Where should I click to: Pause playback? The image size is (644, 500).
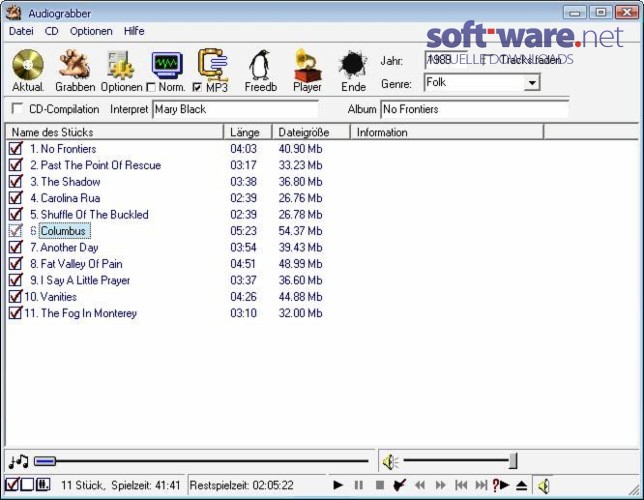[359, 485]
